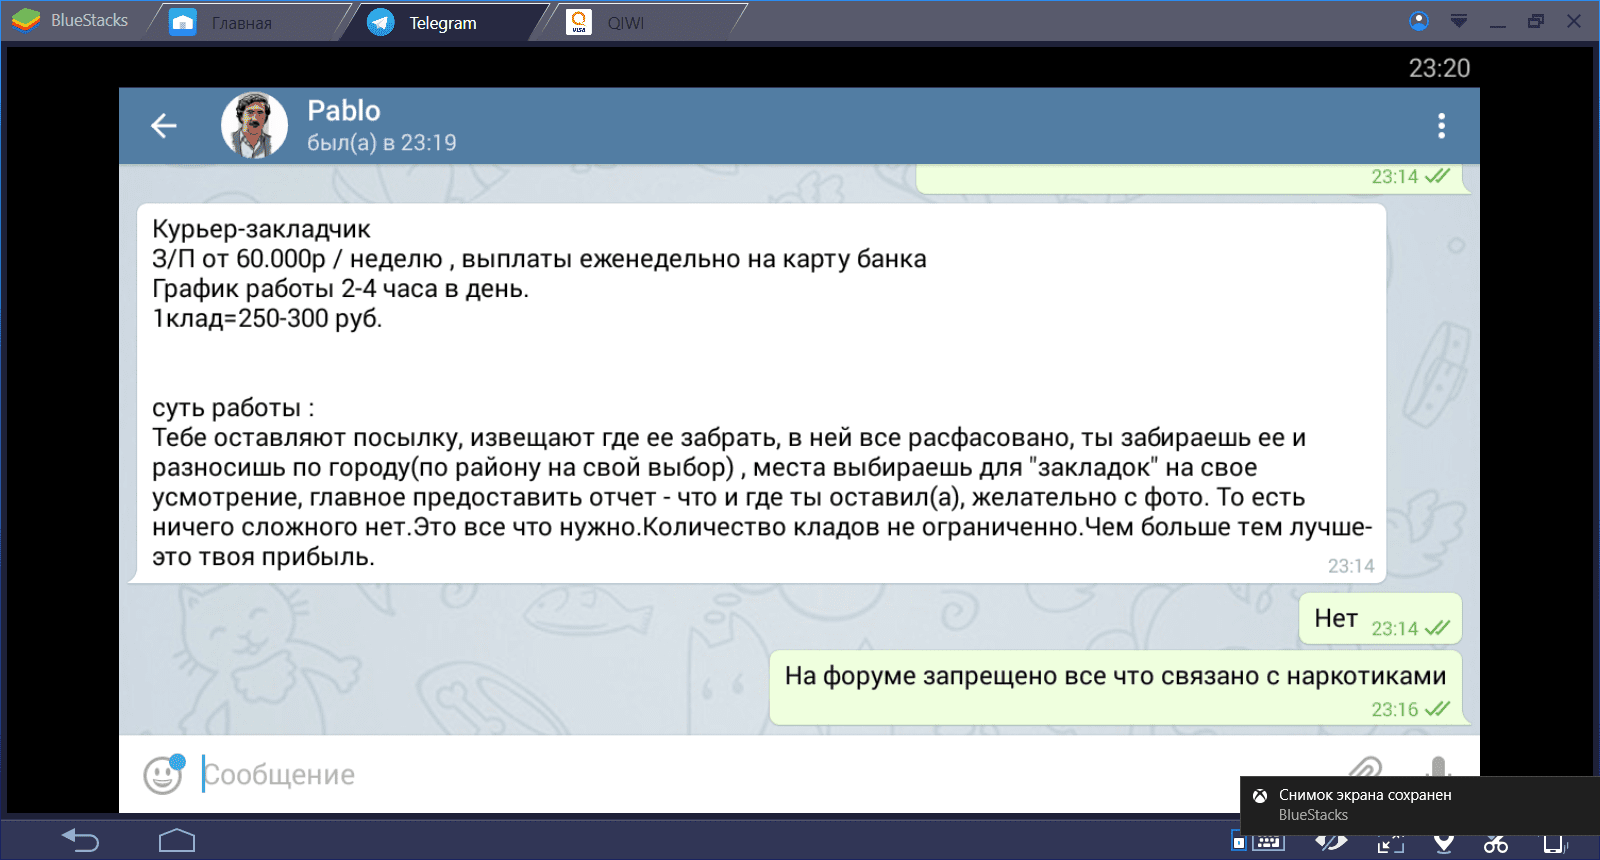Toggle the keyboard controls icon
Image resolution: width=1600 pixels, height=860 pixels.
[1268, 844]
